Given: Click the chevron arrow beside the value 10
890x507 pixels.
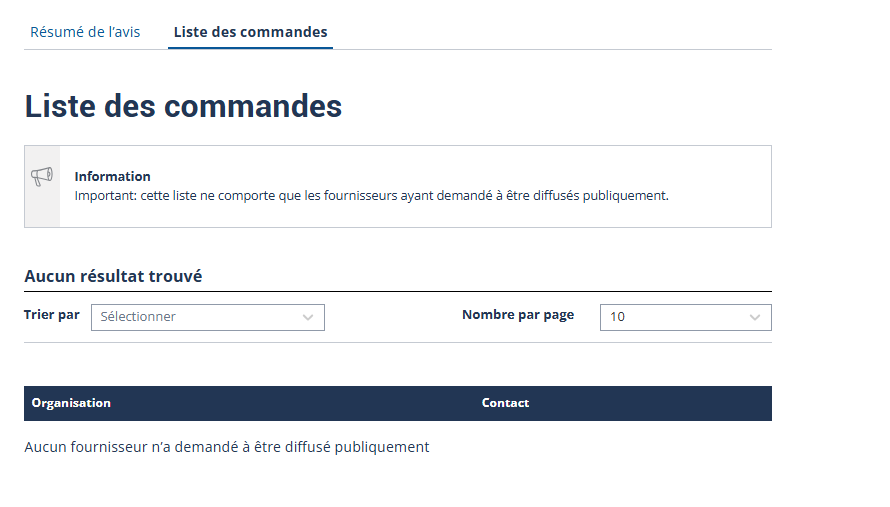Looking at the screenshot, I should tap(754, 317).
